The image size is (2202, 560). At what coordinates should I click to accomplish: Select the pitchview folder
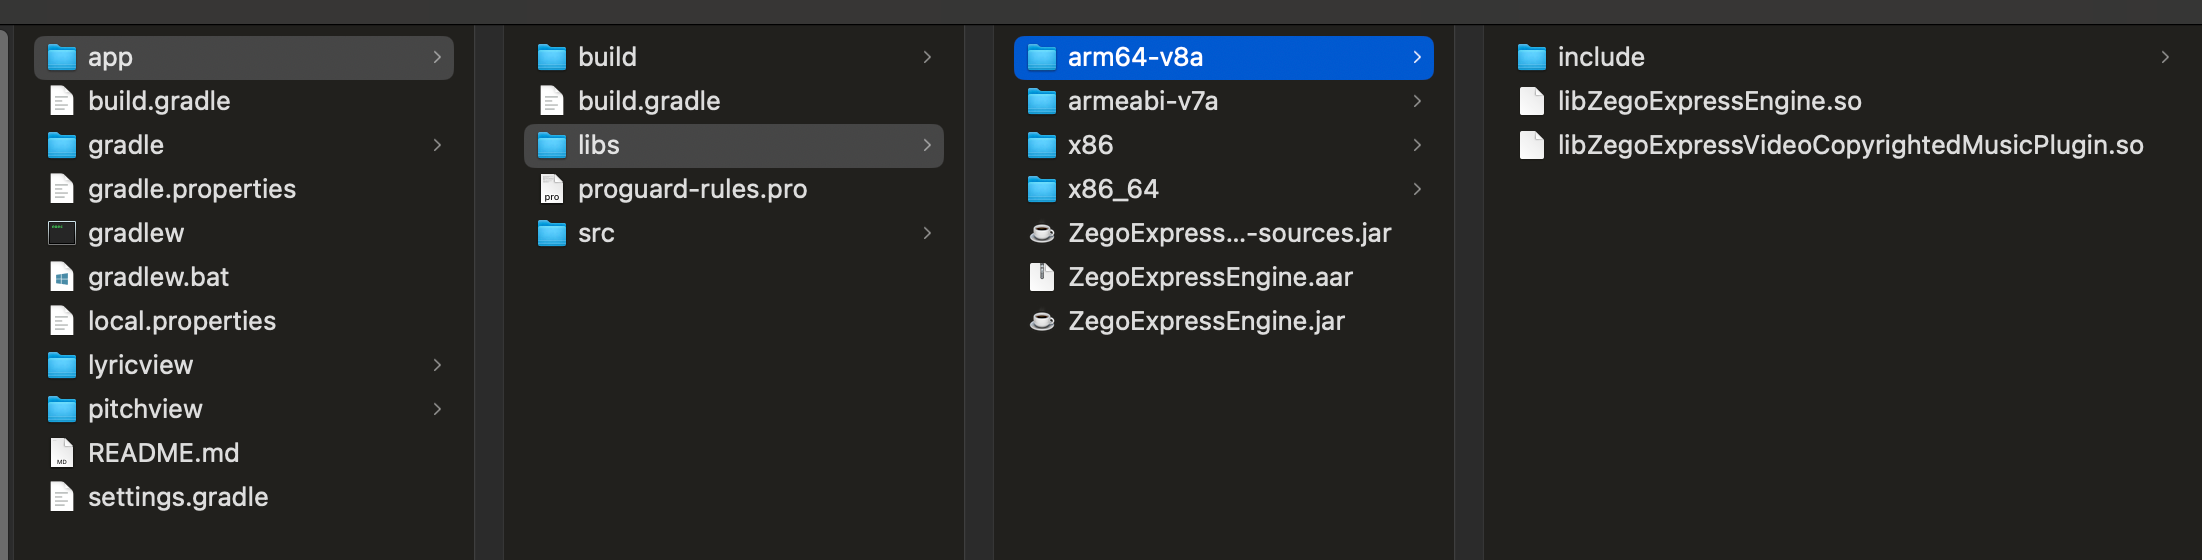pyautogui.click(x=244, y=409)
